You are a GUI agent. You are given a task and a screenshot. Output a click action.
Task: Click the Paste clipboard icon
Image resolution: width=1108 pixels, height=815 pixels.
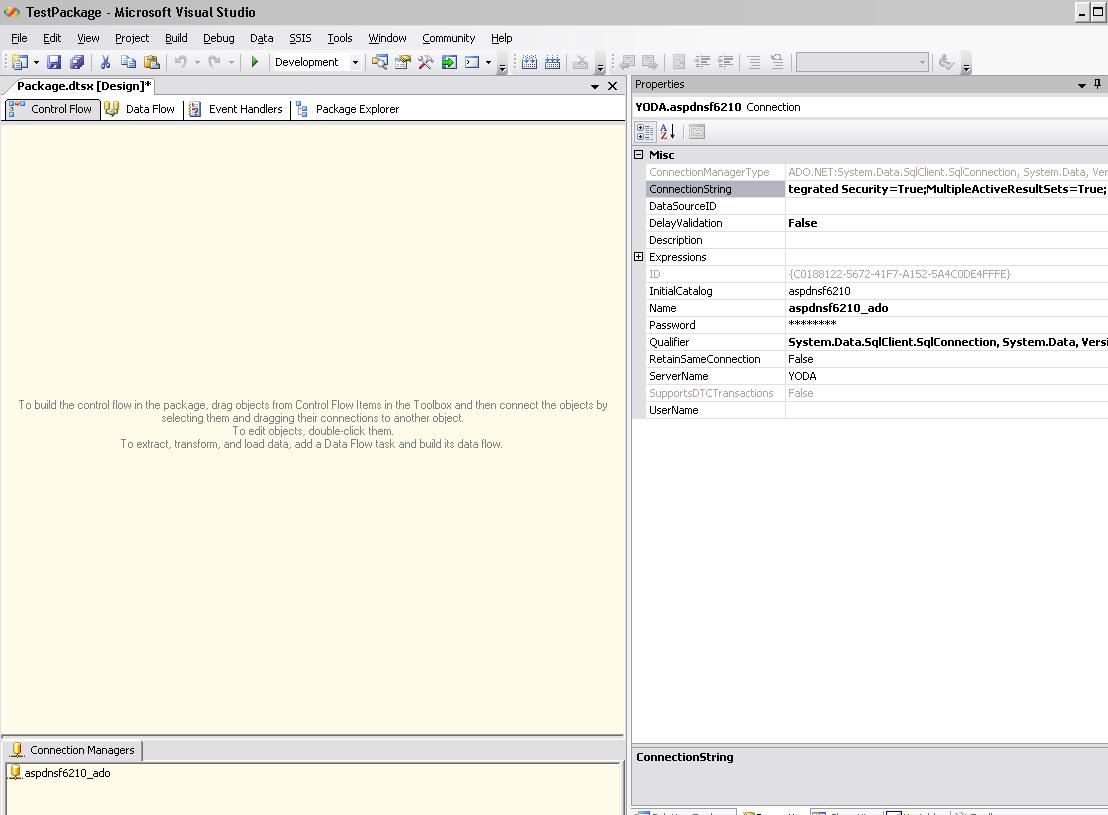152,62
